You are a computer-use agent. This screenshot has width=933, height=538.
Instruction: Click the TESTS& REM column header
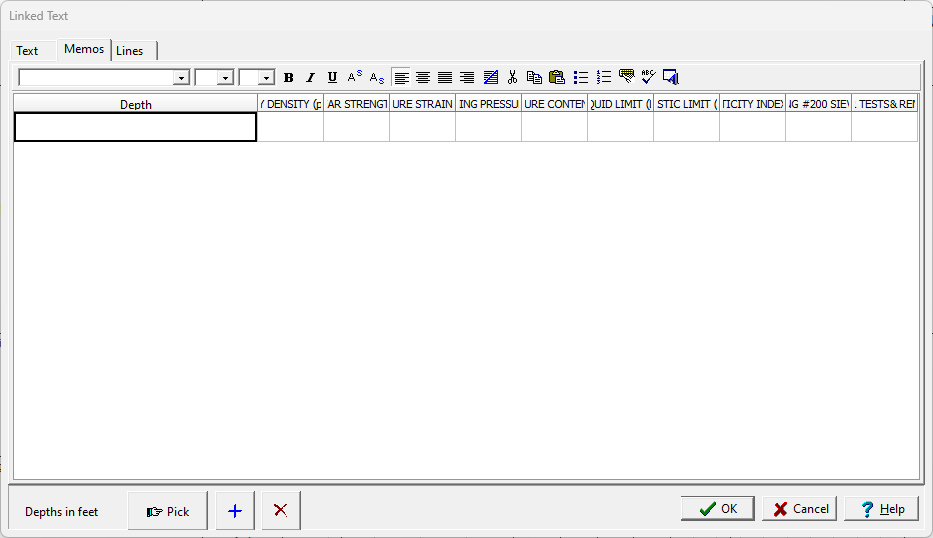[885, 104]
